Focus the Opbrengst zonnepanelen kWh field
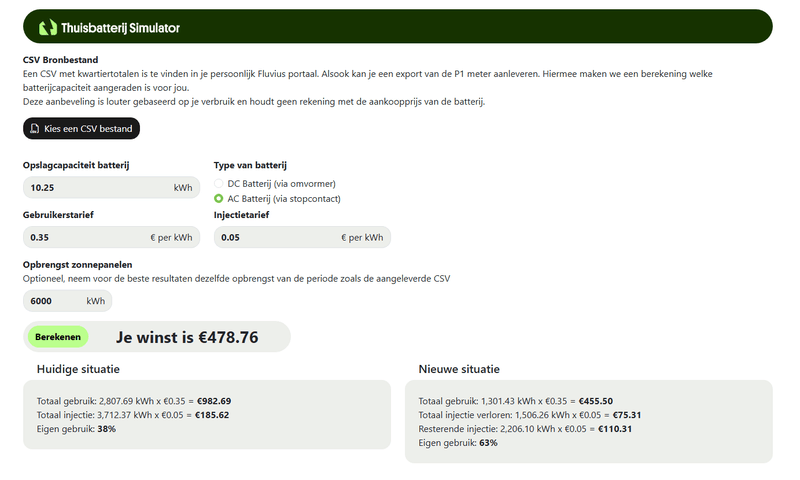 (x=55, y=300)
